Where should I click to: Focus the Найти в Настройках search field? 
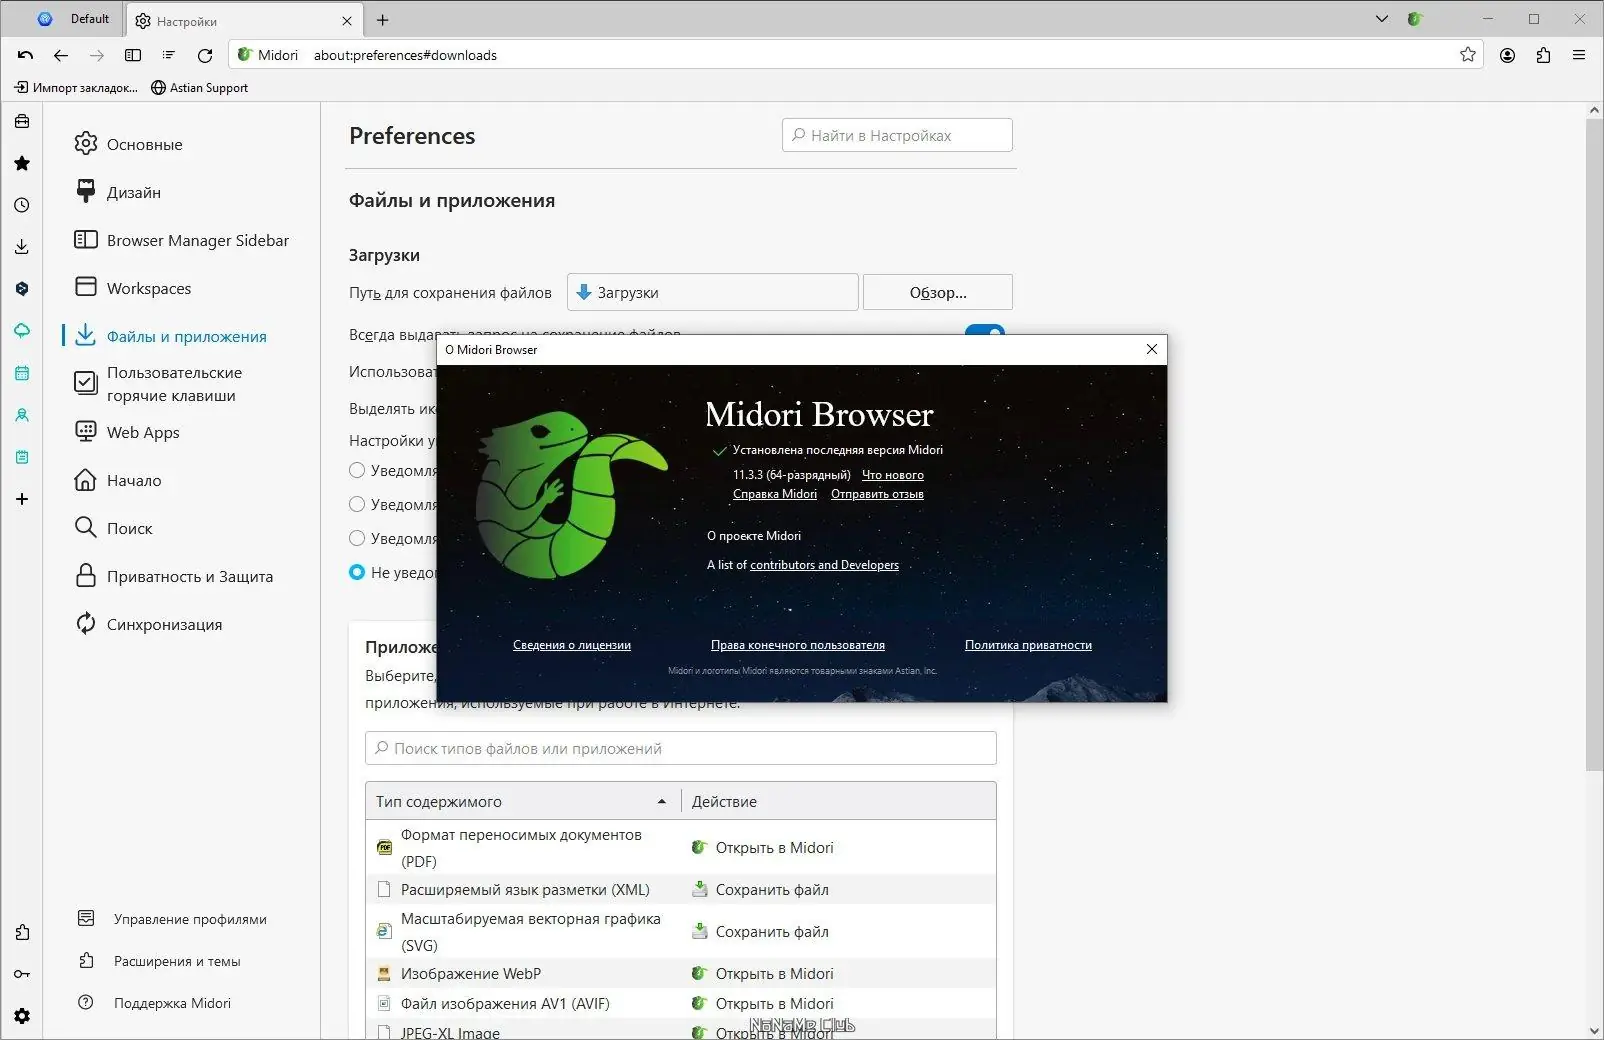(897, 135)
